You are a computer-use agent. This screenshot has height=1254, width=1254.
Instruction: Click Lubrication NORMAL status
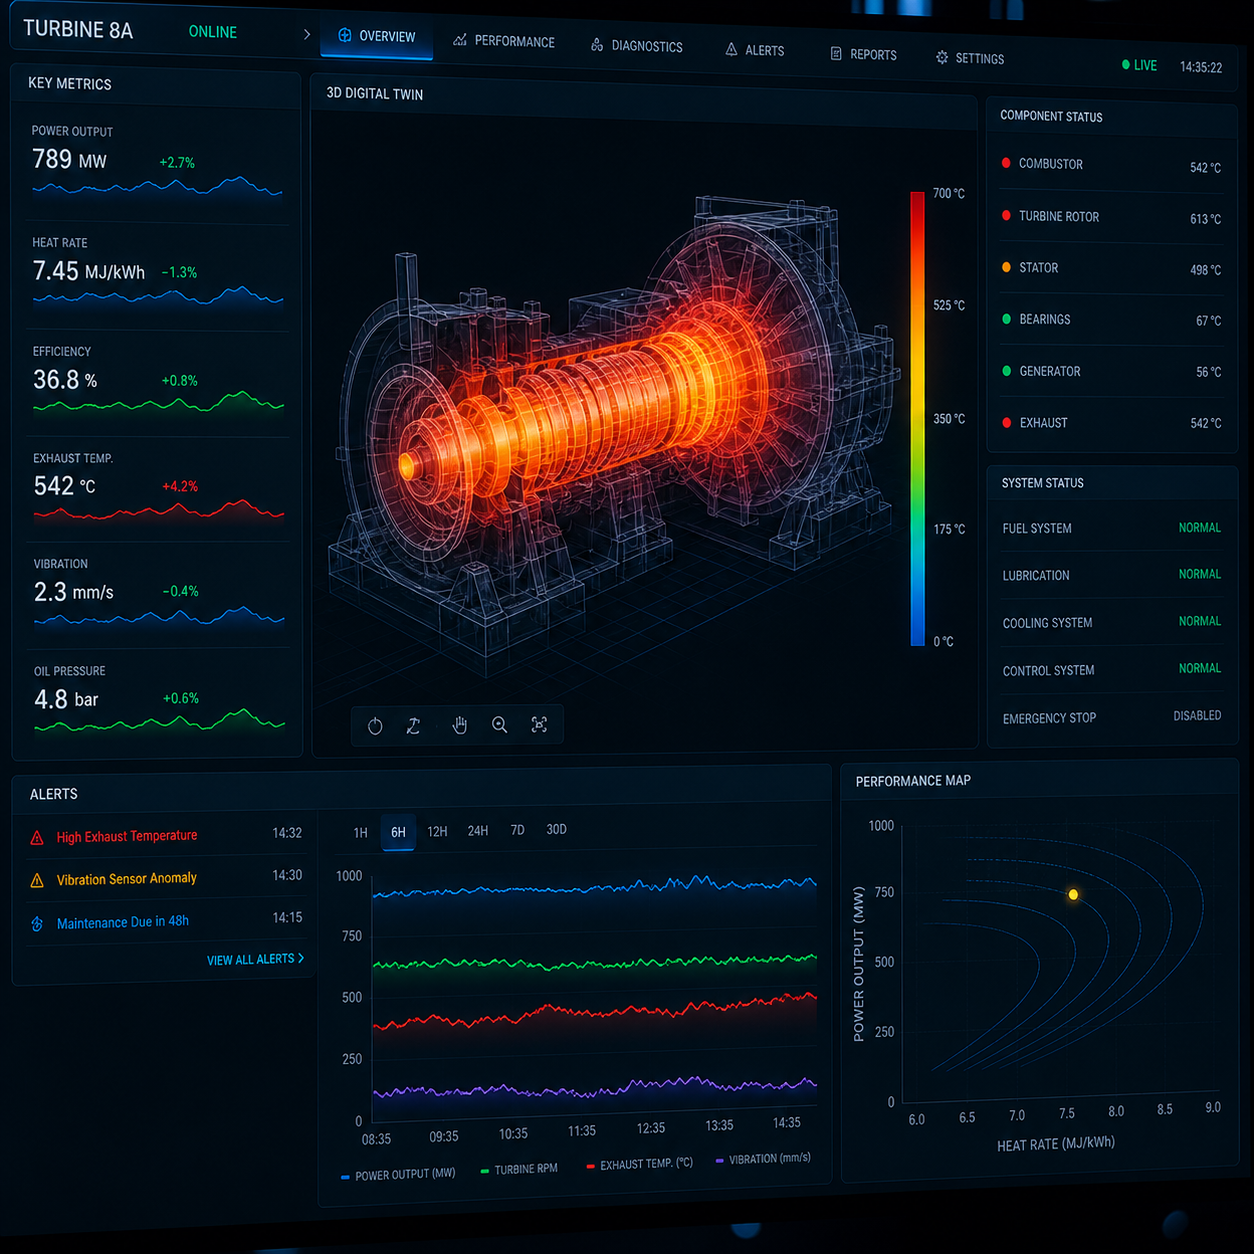1199,575
